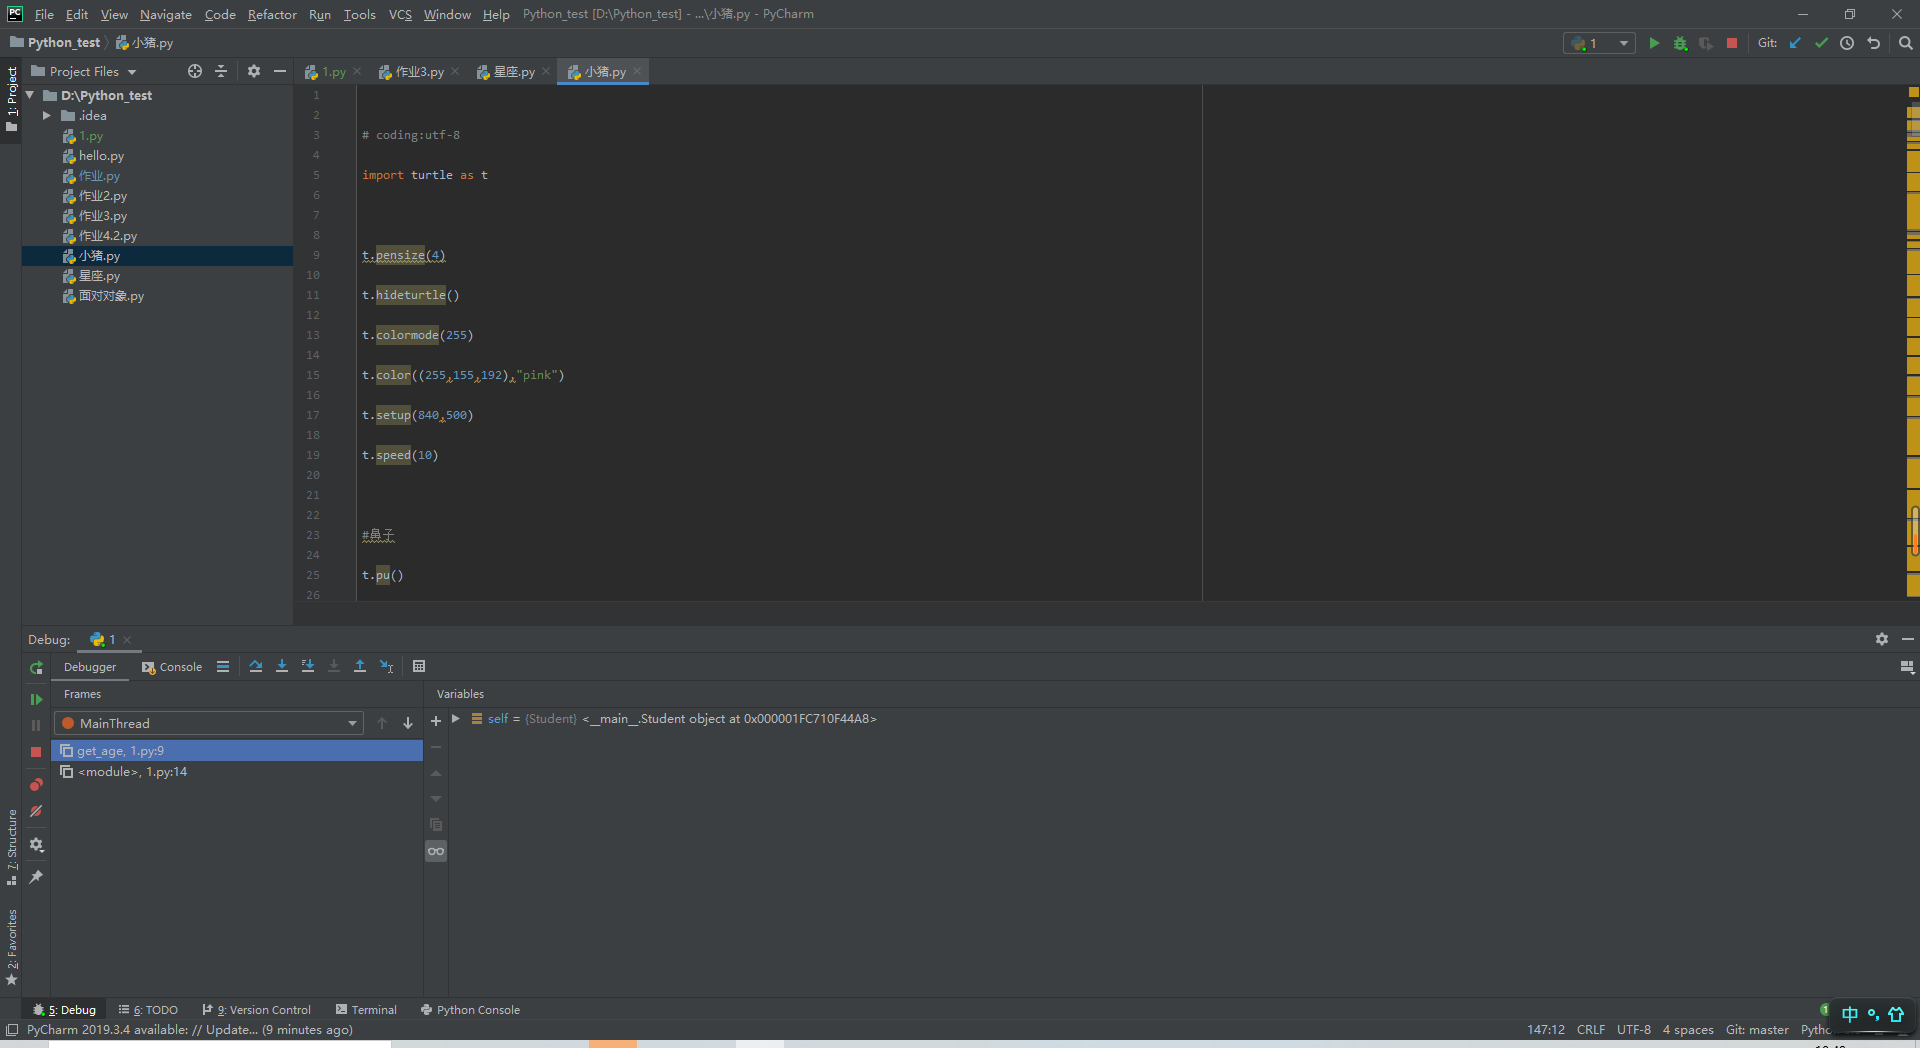
Task: Switch to the 作业3.py editor tab
Action: pyautogui.click(x=419, y=72)
